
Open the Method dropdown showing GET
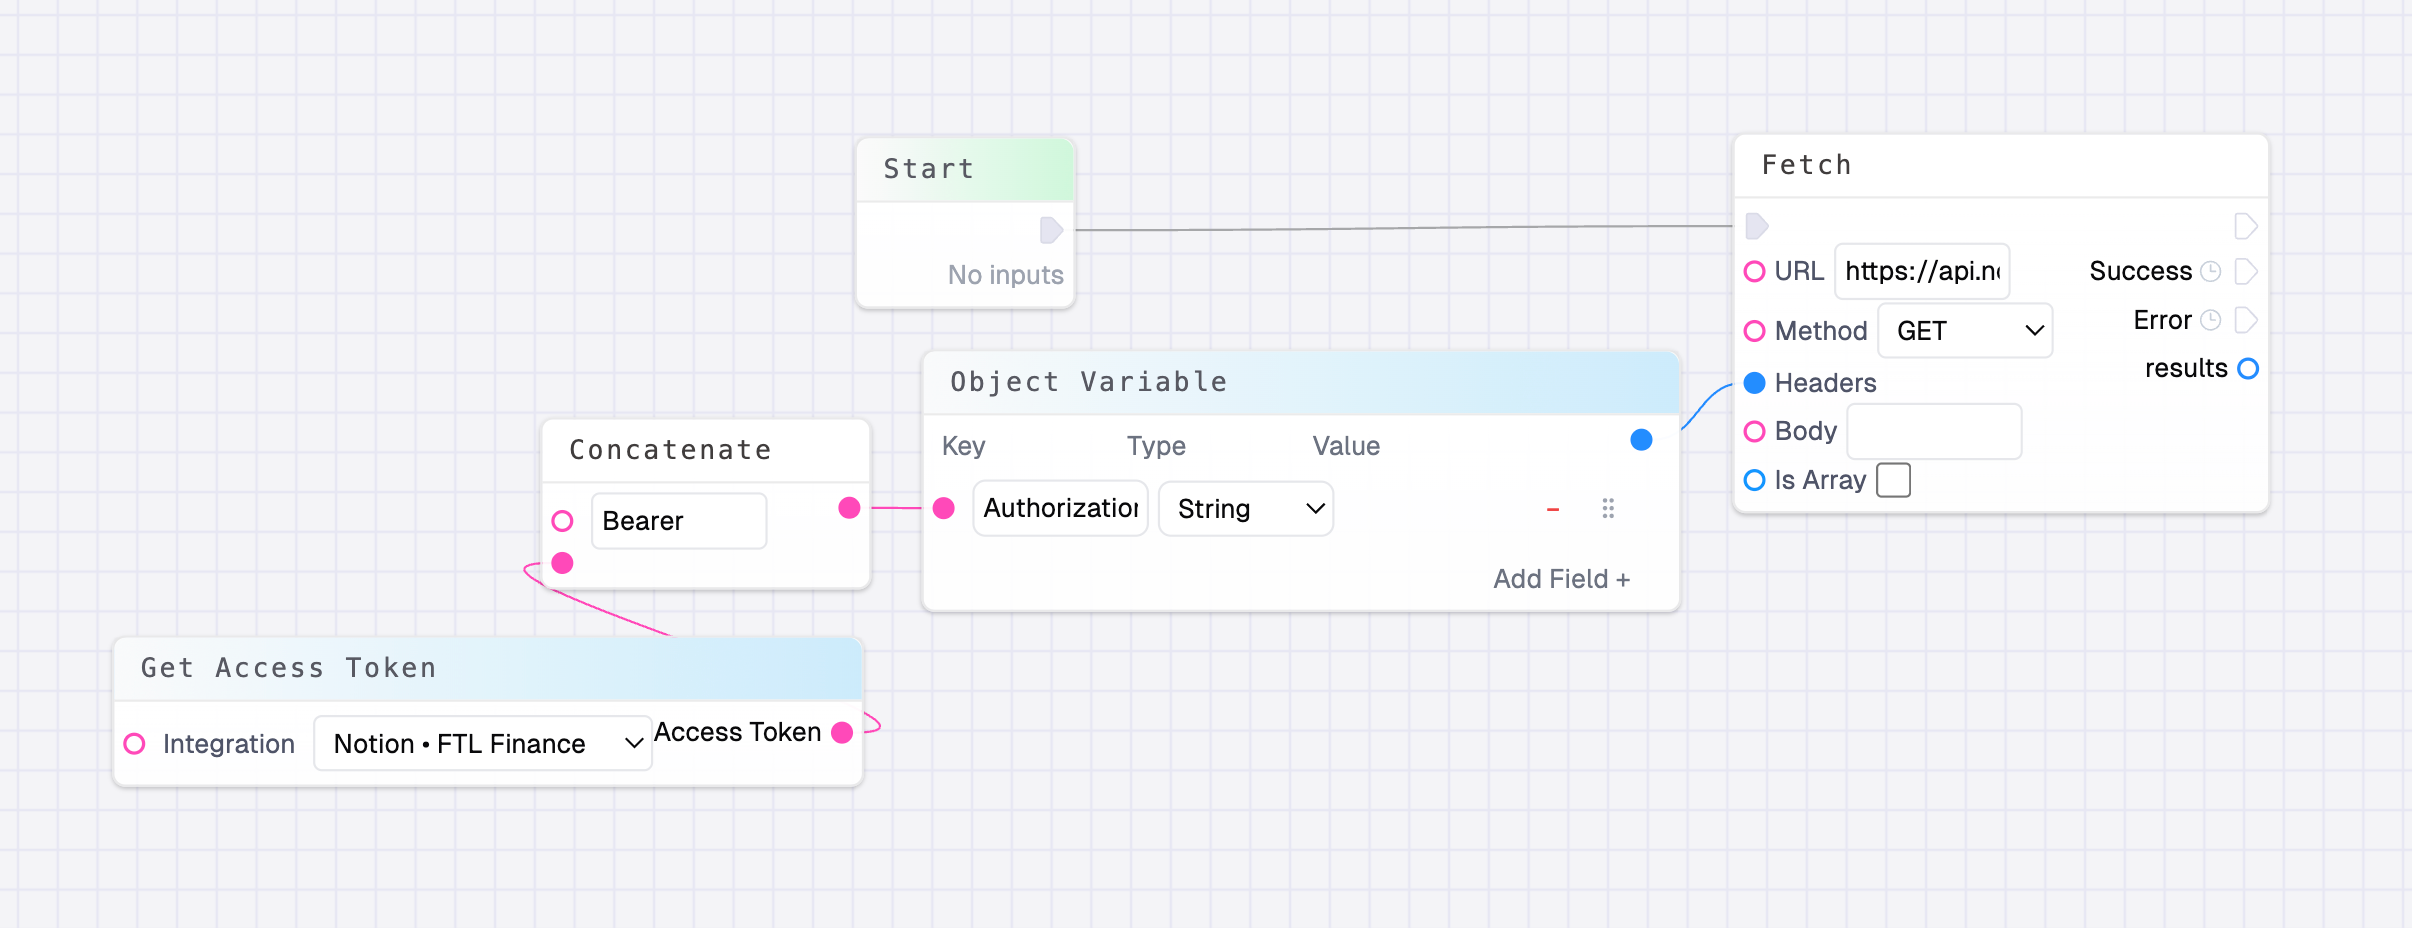pyautogui.click(x=1966, y=331)
